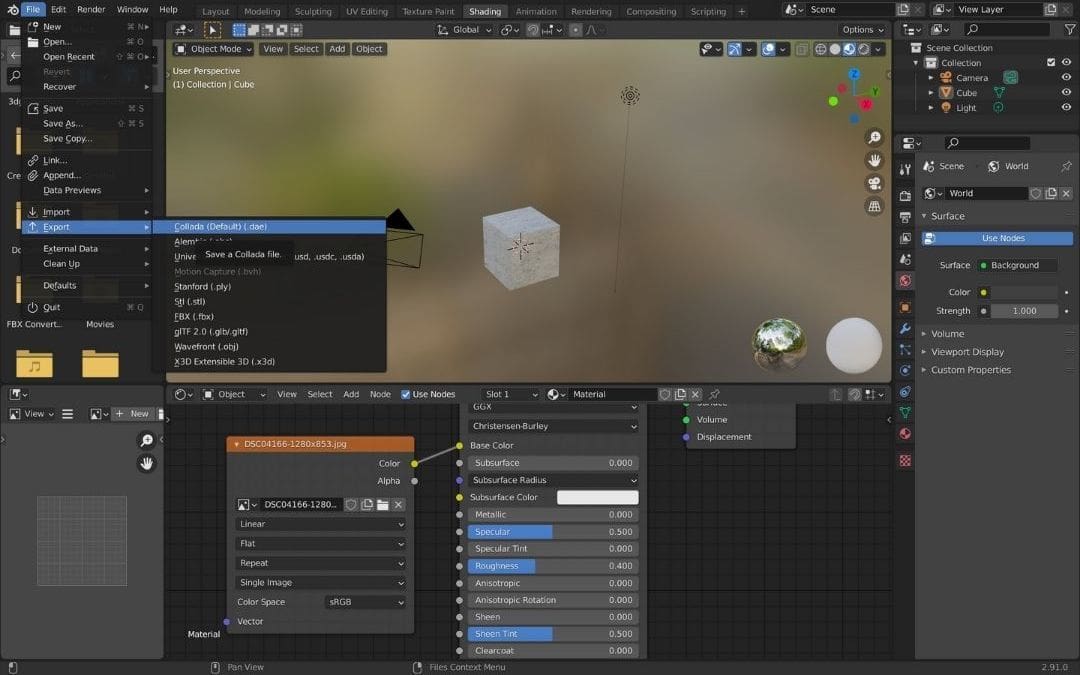The height and width of the screenshot is (675, 1080).
Task: Zoom image editor with magnifier icon
Action: click(147, 440)
